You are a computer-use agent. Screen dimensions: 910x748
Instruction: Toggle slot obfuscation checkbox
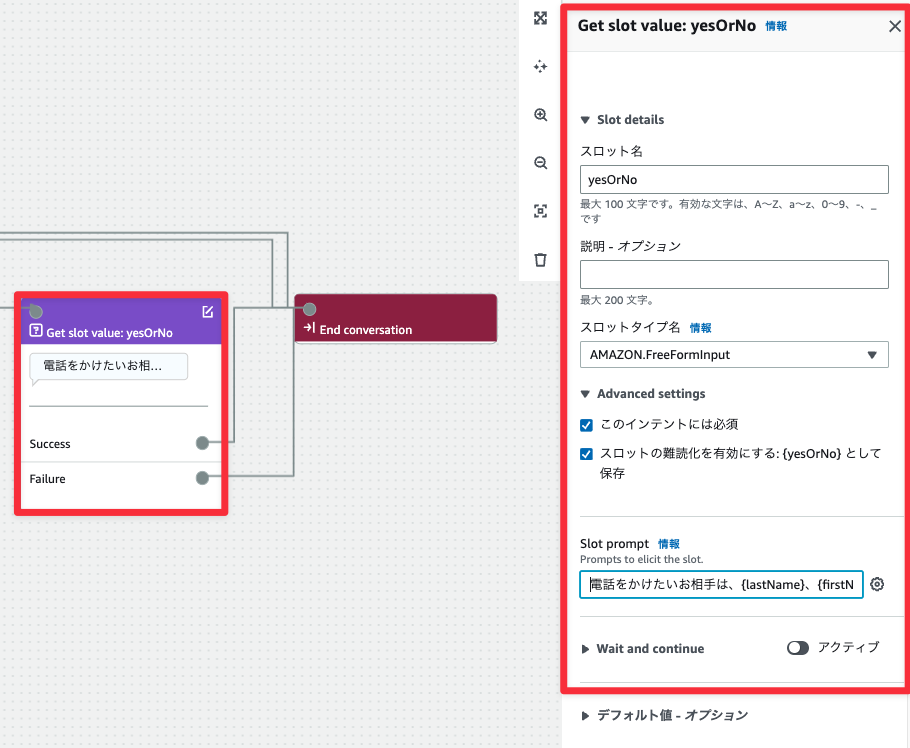point(586,454)
